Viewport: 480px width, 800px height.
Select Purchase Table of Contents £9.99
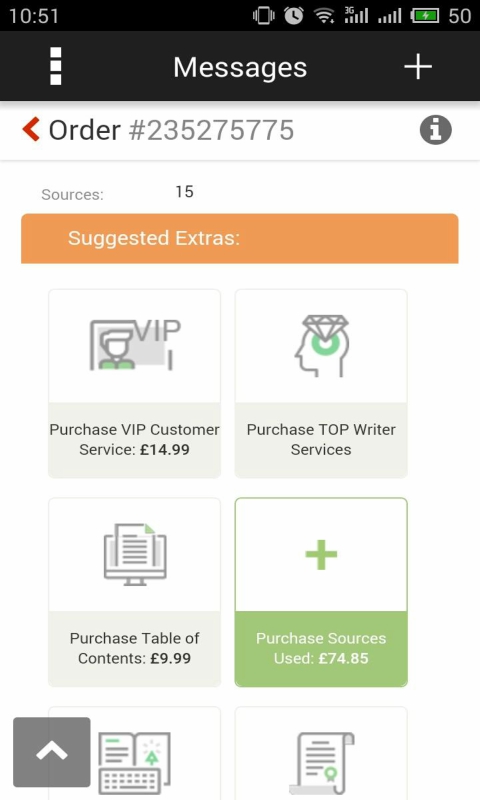coord(135,648)
